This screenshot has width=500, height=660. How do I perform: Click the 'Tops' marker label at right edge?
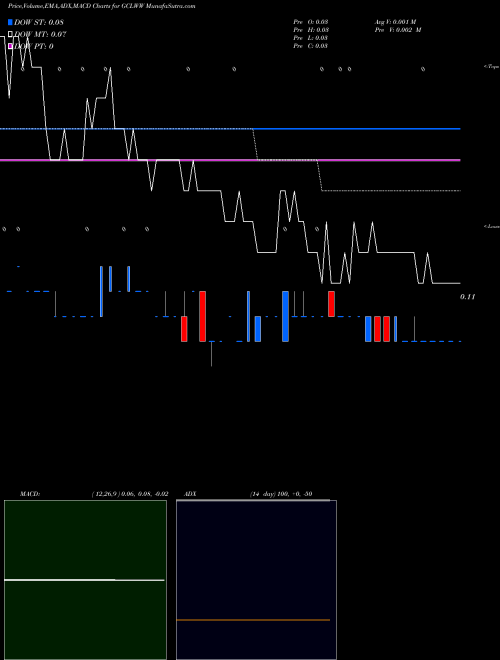coord(492,67)
